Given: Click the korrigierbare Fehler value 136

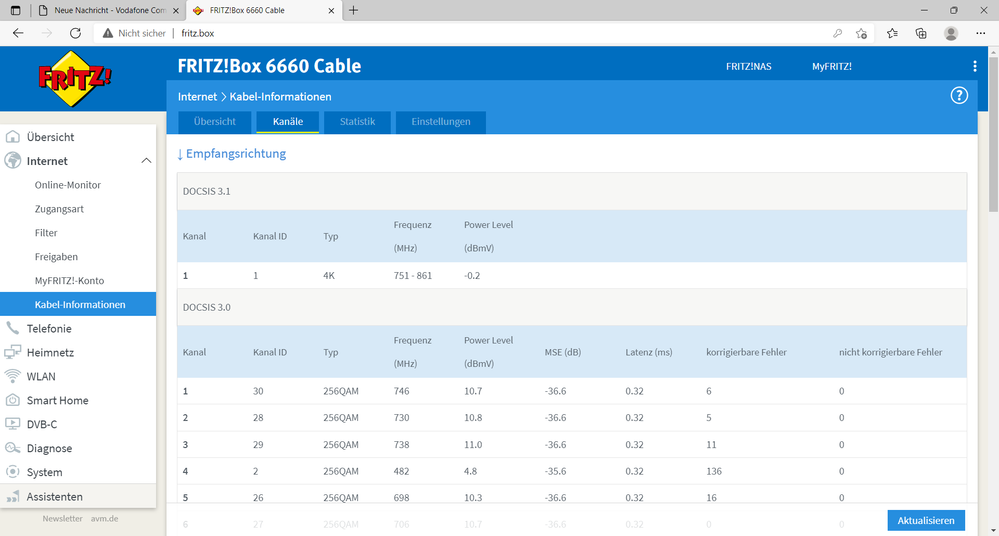Looking at the screenshot, I should coord(714,472).
